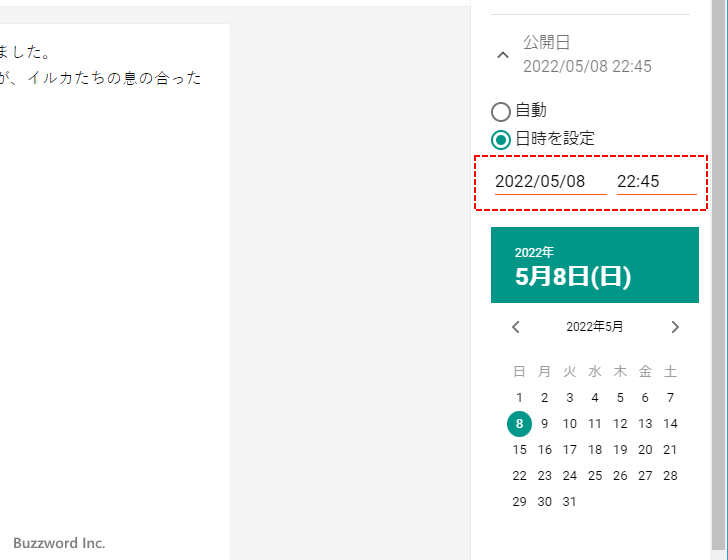Click the 公開日 section heading
This screenshot has width=728, height=560.
pos(546,42)
